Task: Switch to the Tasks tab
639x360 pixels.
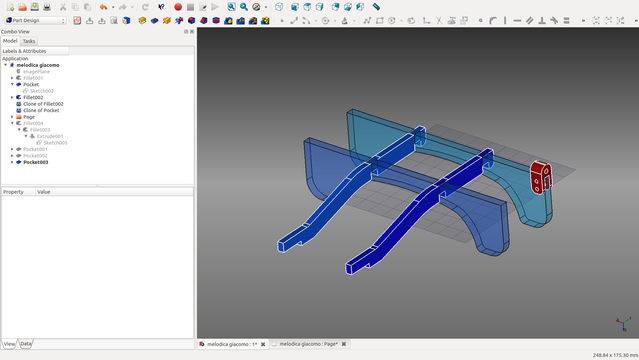Action: (x=29, y=41)
